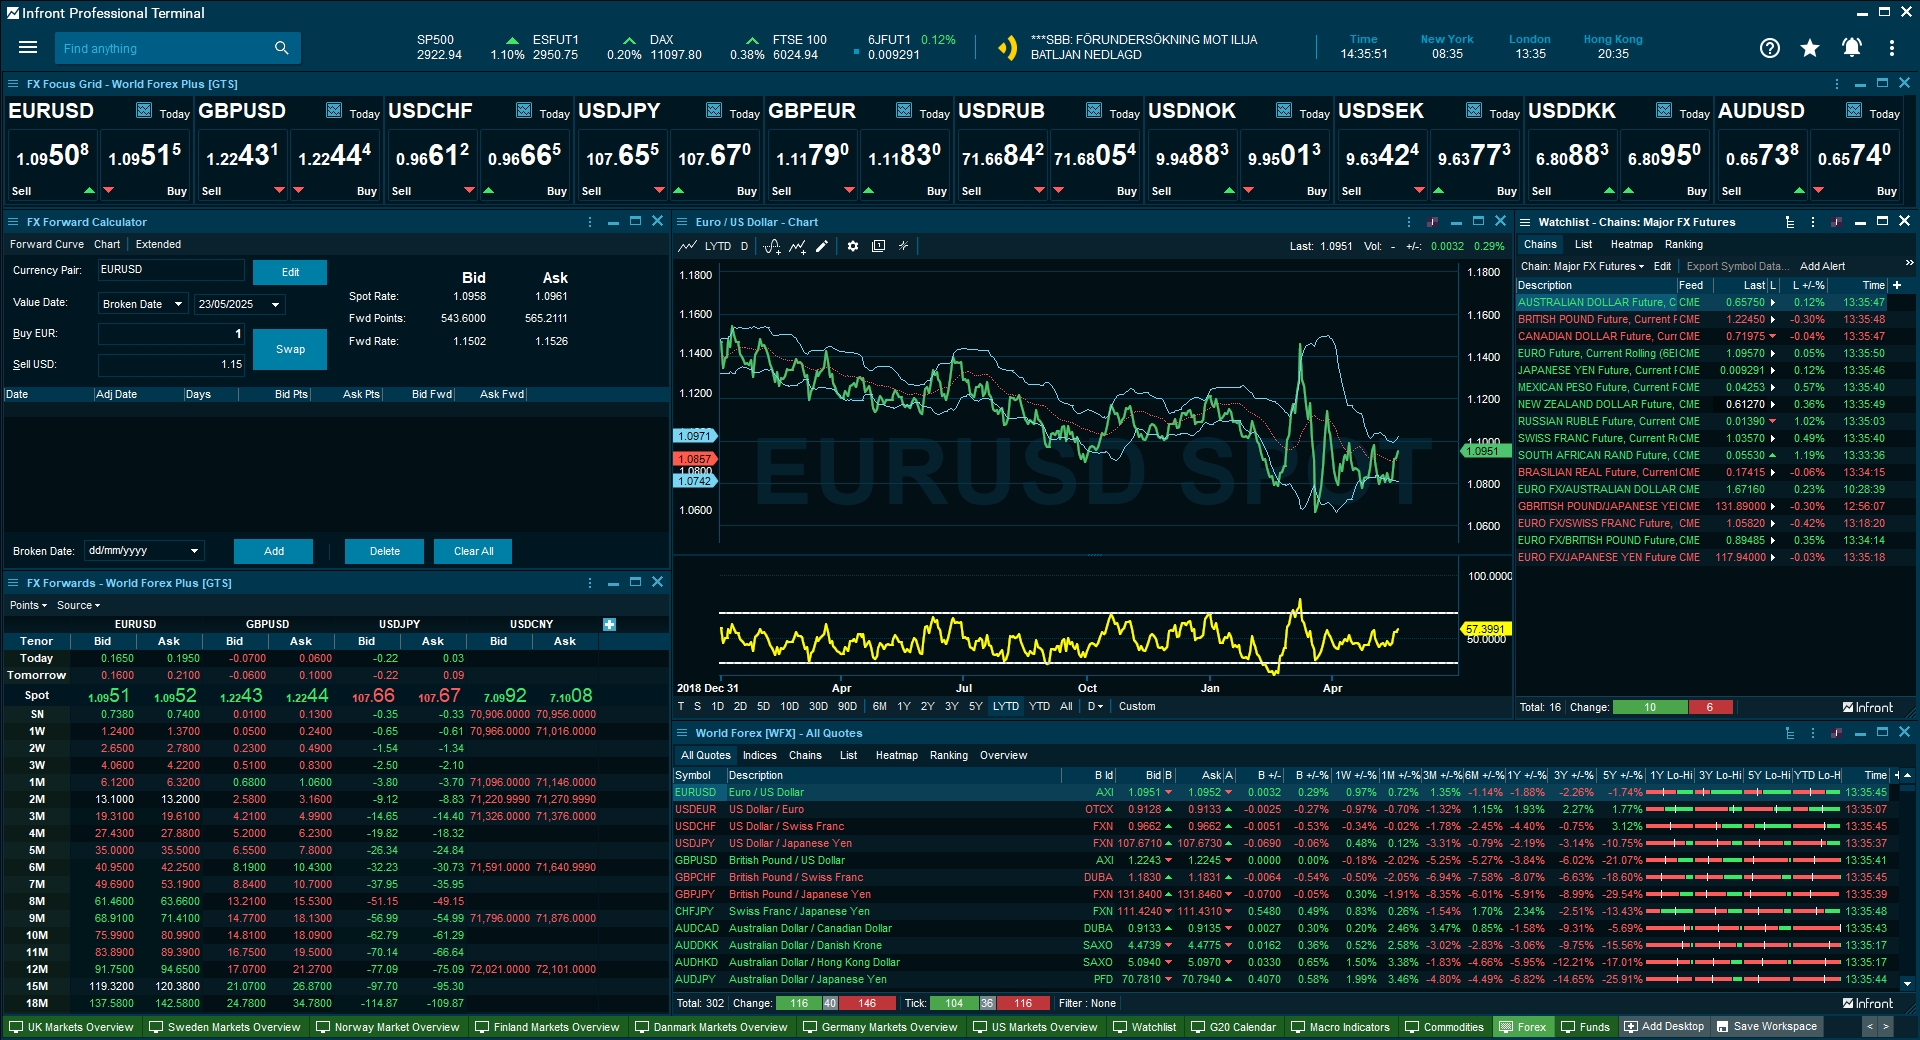Select the 5D chart range
This screenshot has height=1040, width=1920.
[x=763, y=706]
